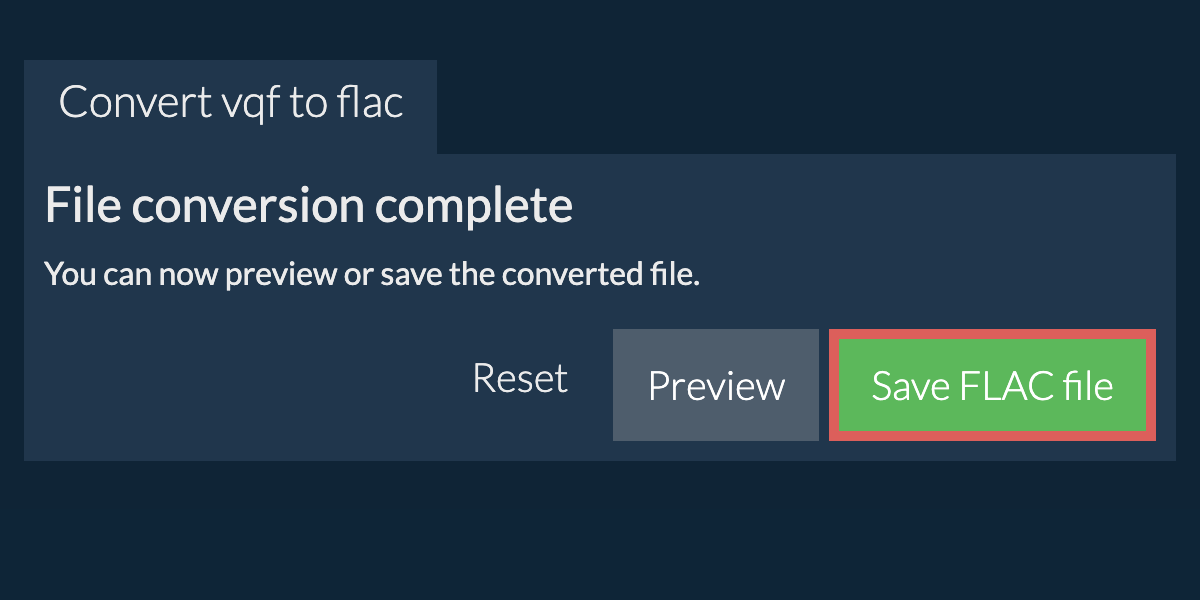Click the red border around the Save button
This screenshot has width=1200, height=600.
click(x=833, y=385)
